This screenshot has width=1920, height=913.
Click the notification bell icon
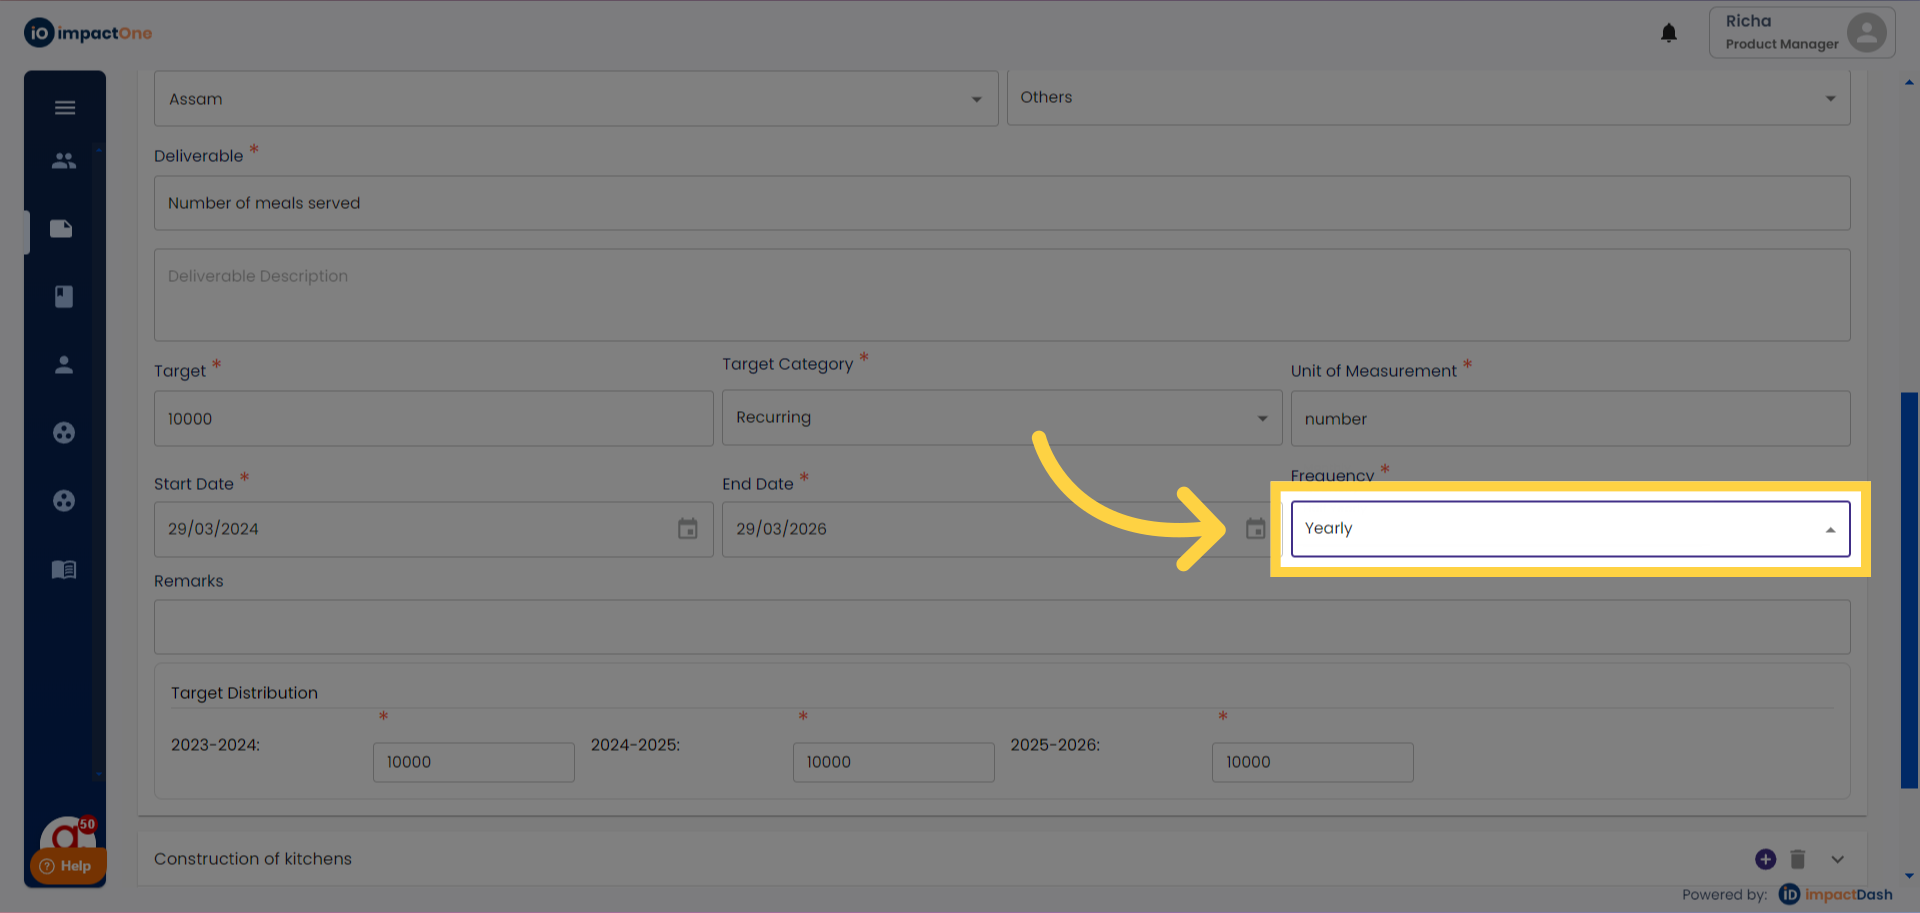(1668, 33)
